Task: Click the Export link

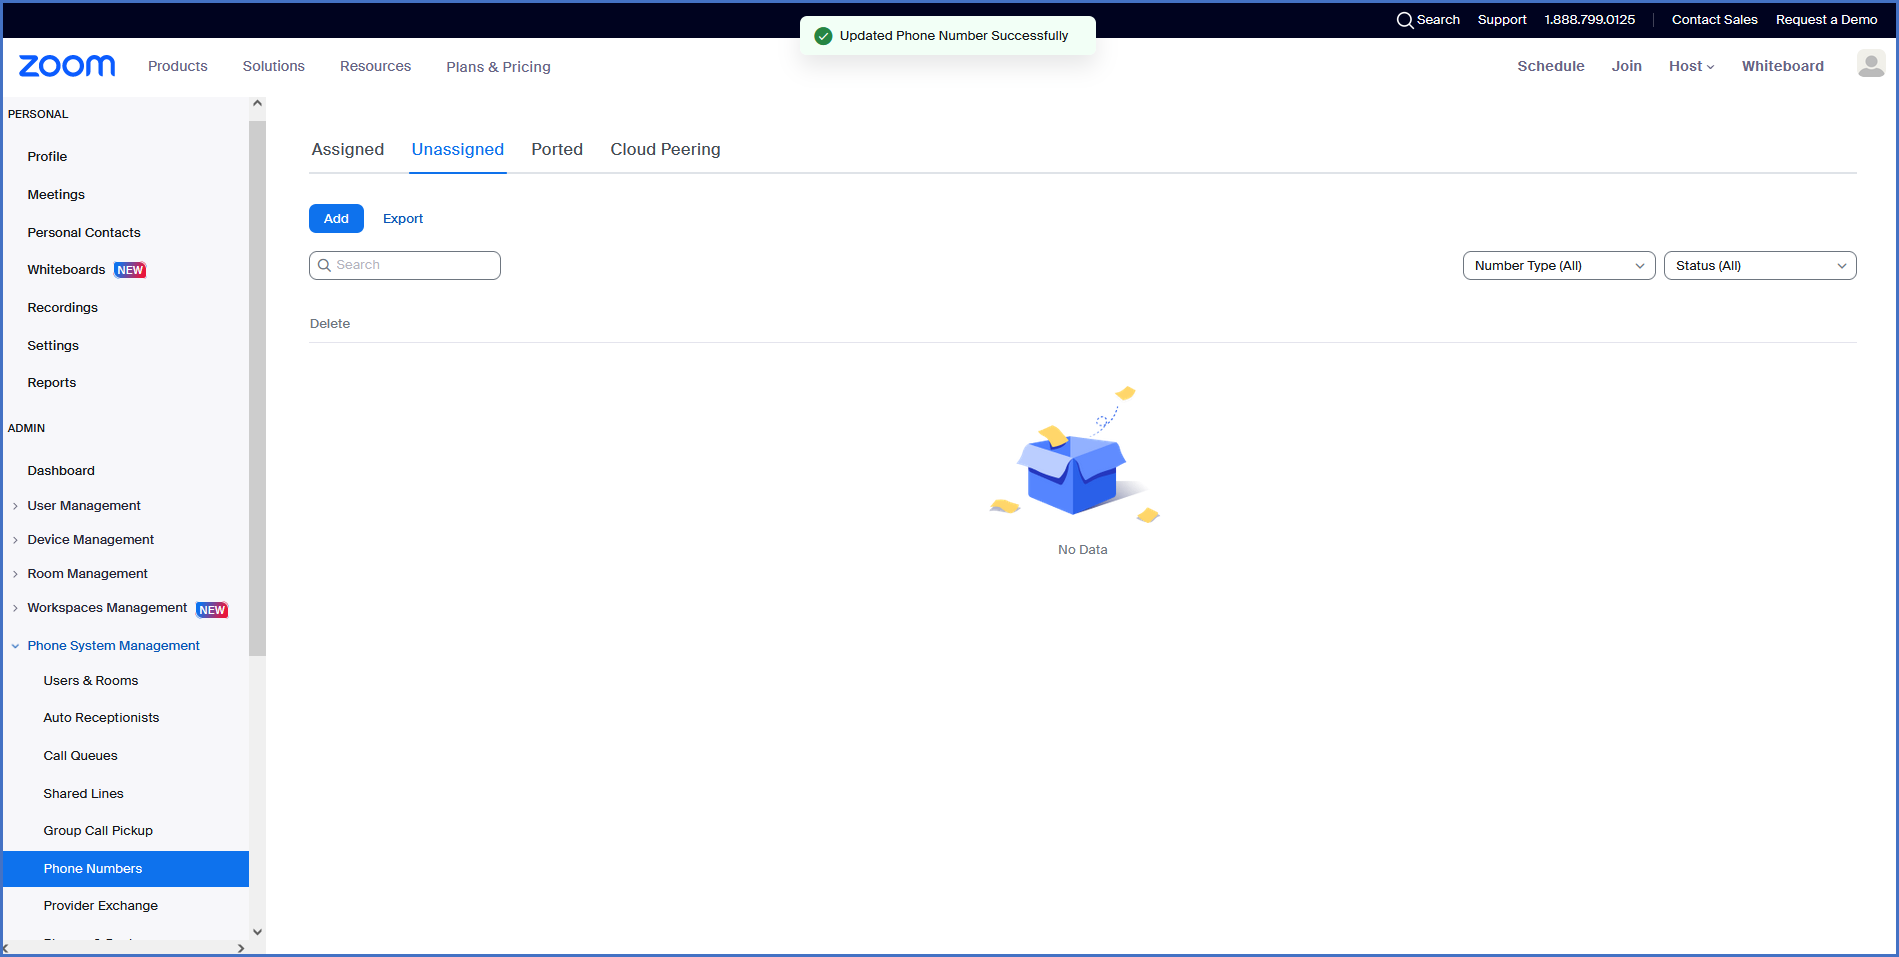Action: click(x=402, y=218)
